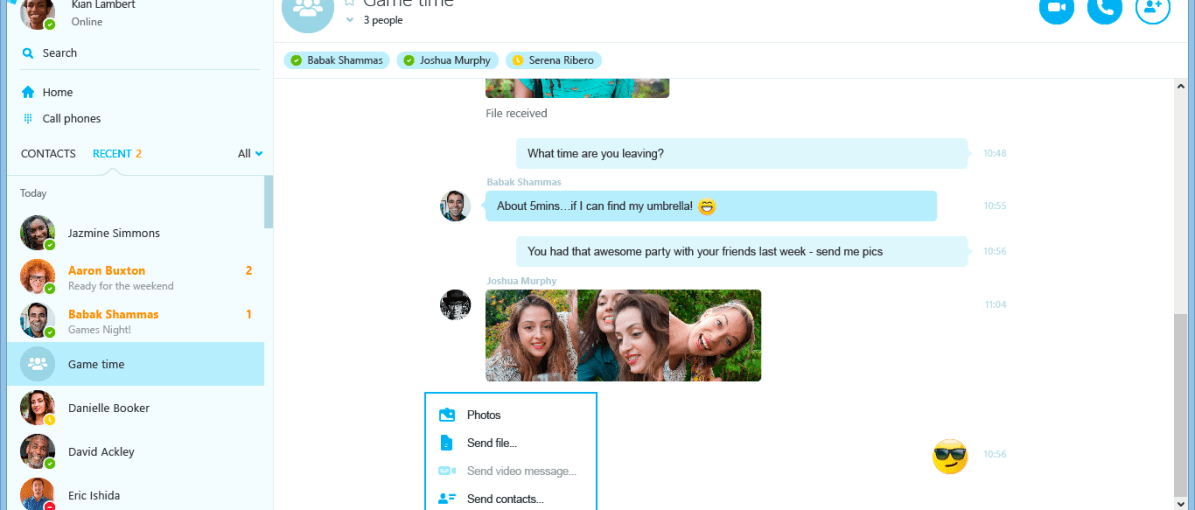
Task: Open Joshua Murphy's shared photo collage
Action: pos(623,335)
